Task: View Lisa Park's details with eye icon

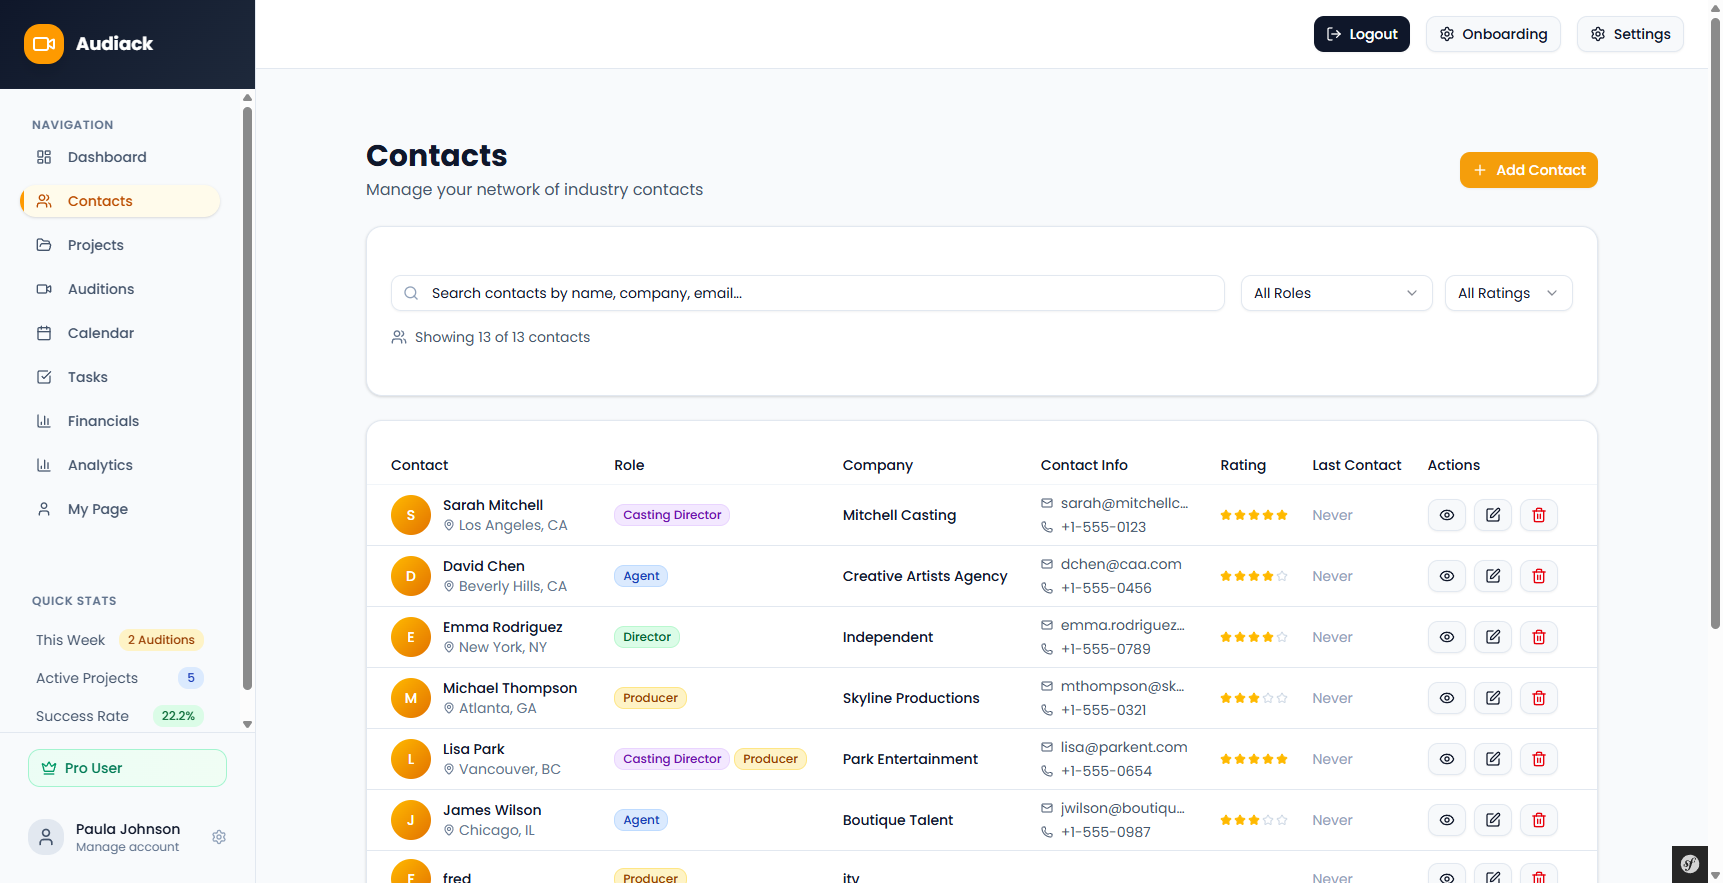Action: tap(1446, 759)
